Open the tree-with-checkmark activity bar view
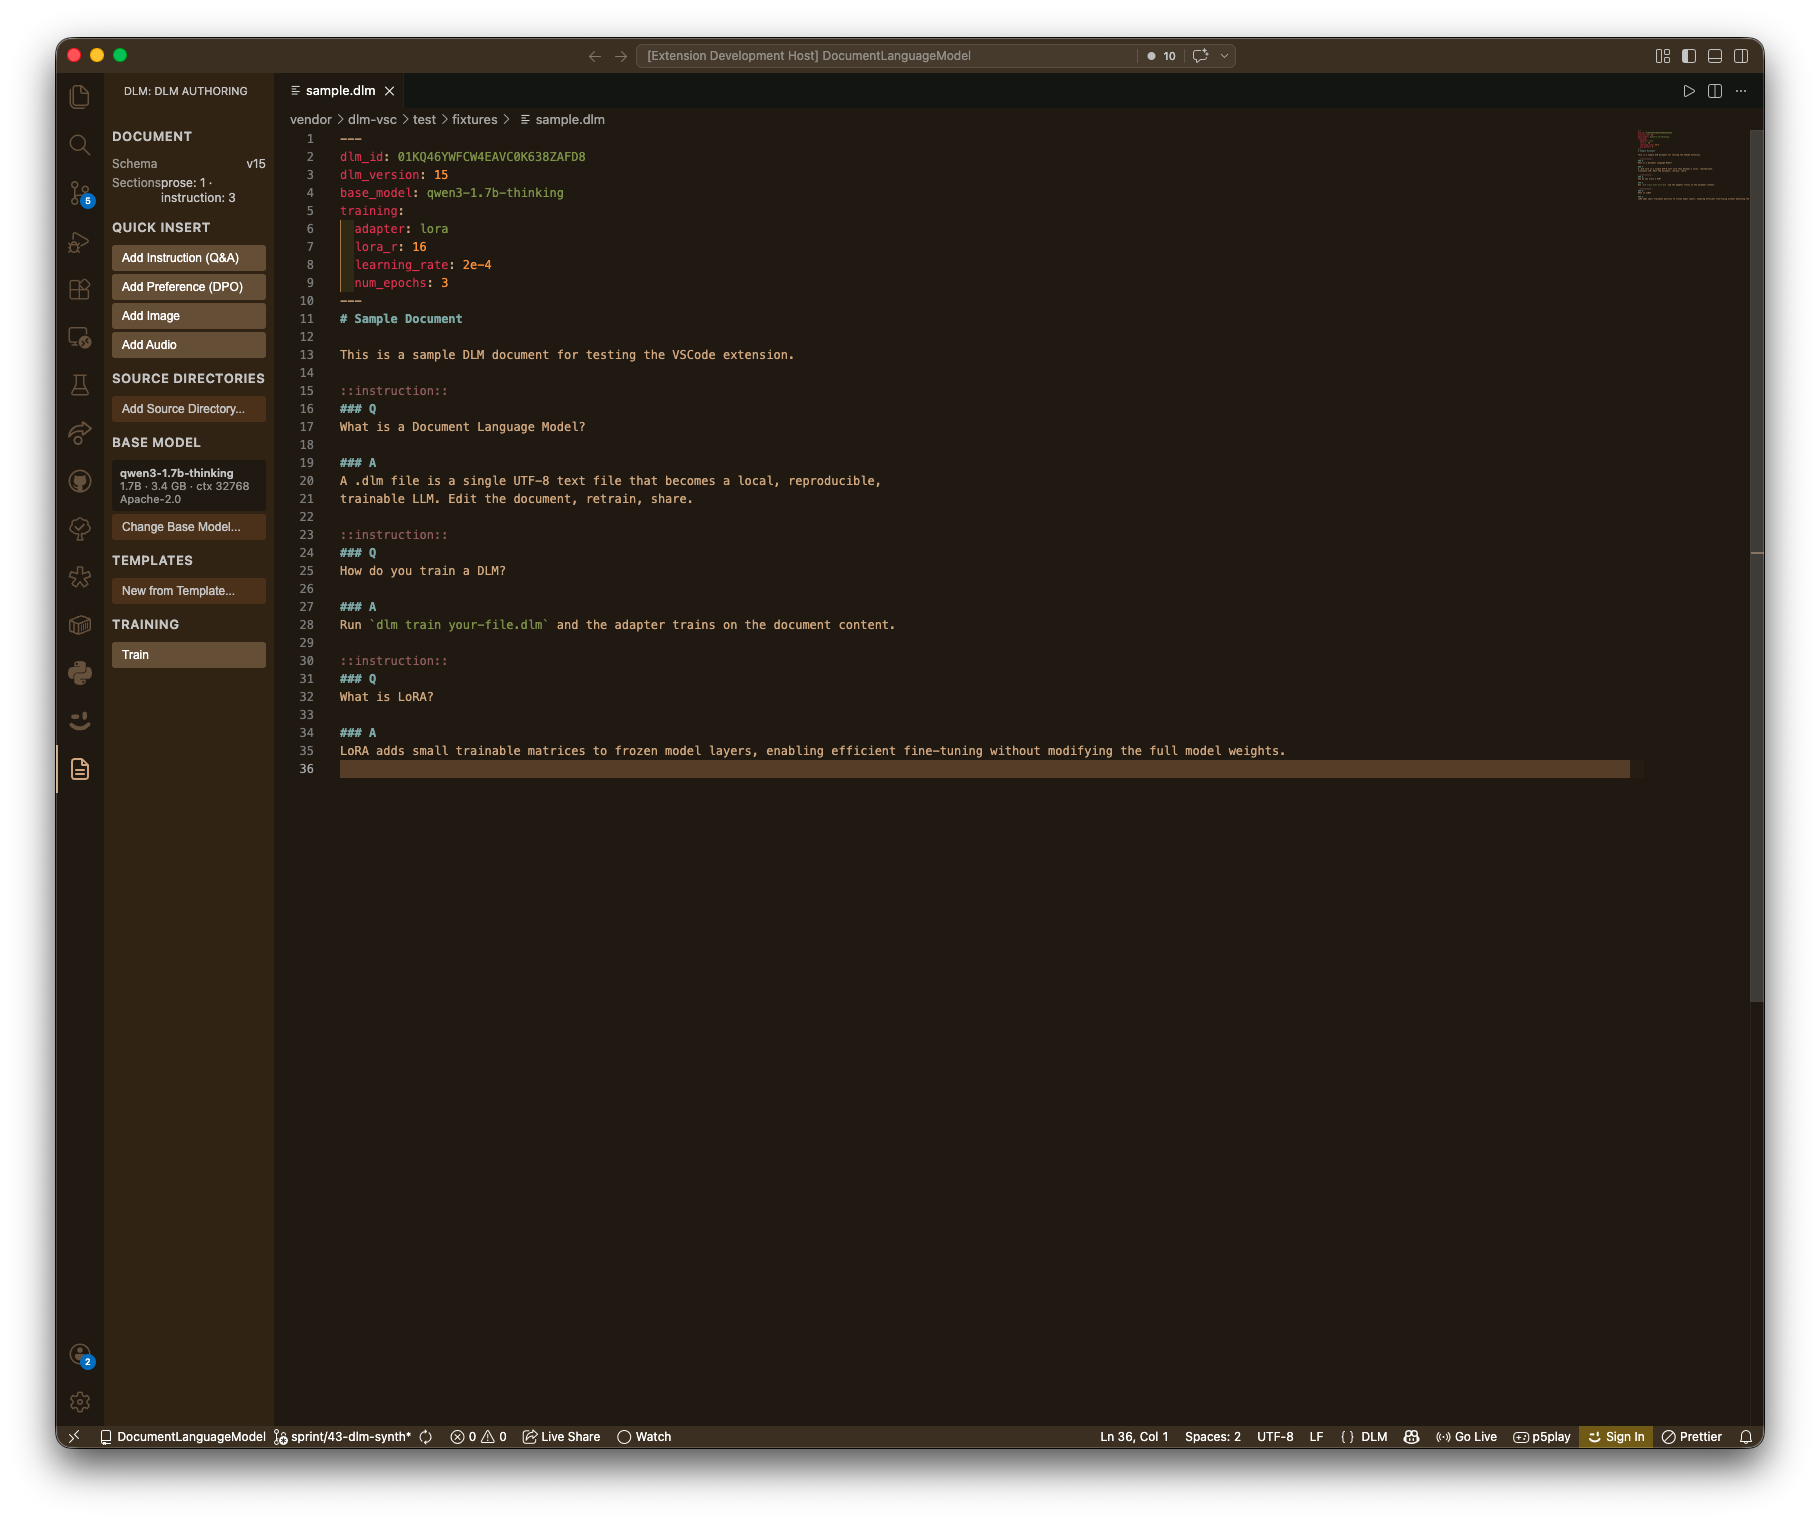This screenshot has height=1522, width=1820. tap(80, 529)
